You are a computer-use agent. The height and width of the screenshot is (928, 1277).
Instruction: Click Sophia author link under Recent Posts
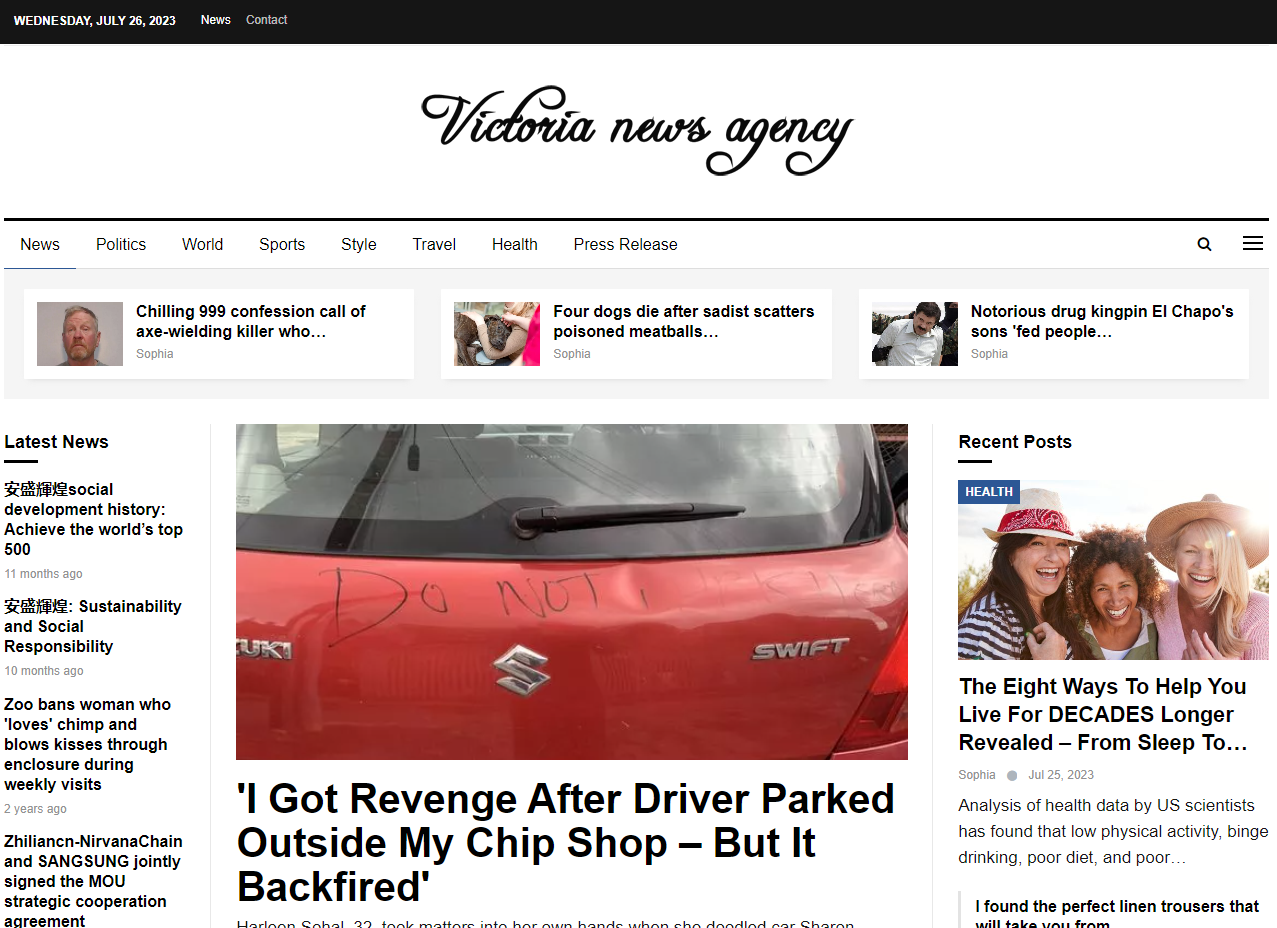coord(977,775)
